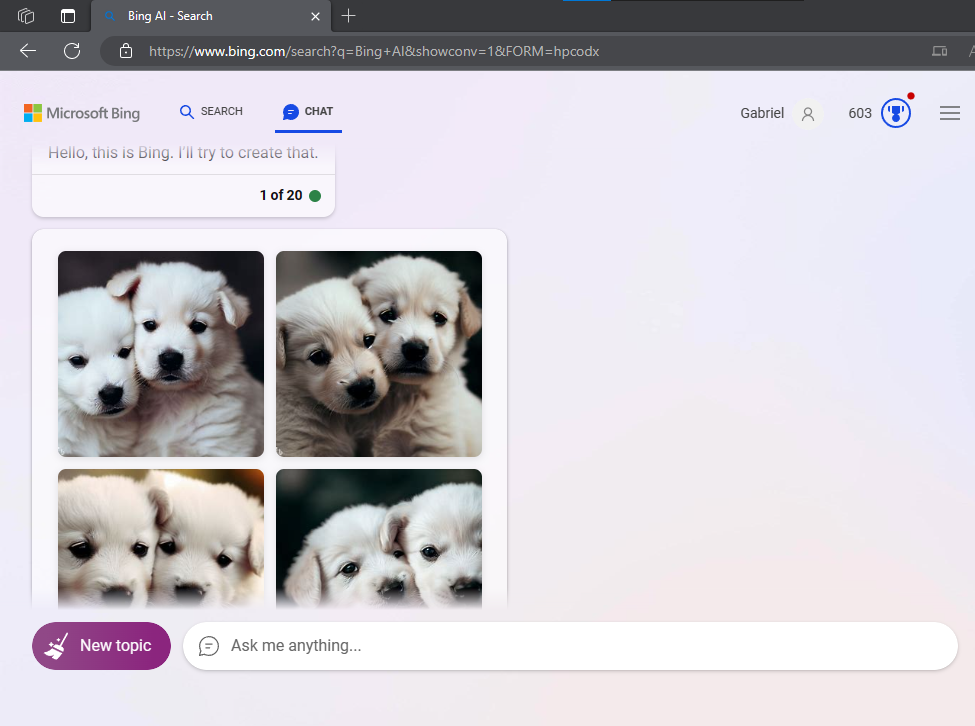
Task: Open the top-right cream puppies image
Action: (379, 354)
